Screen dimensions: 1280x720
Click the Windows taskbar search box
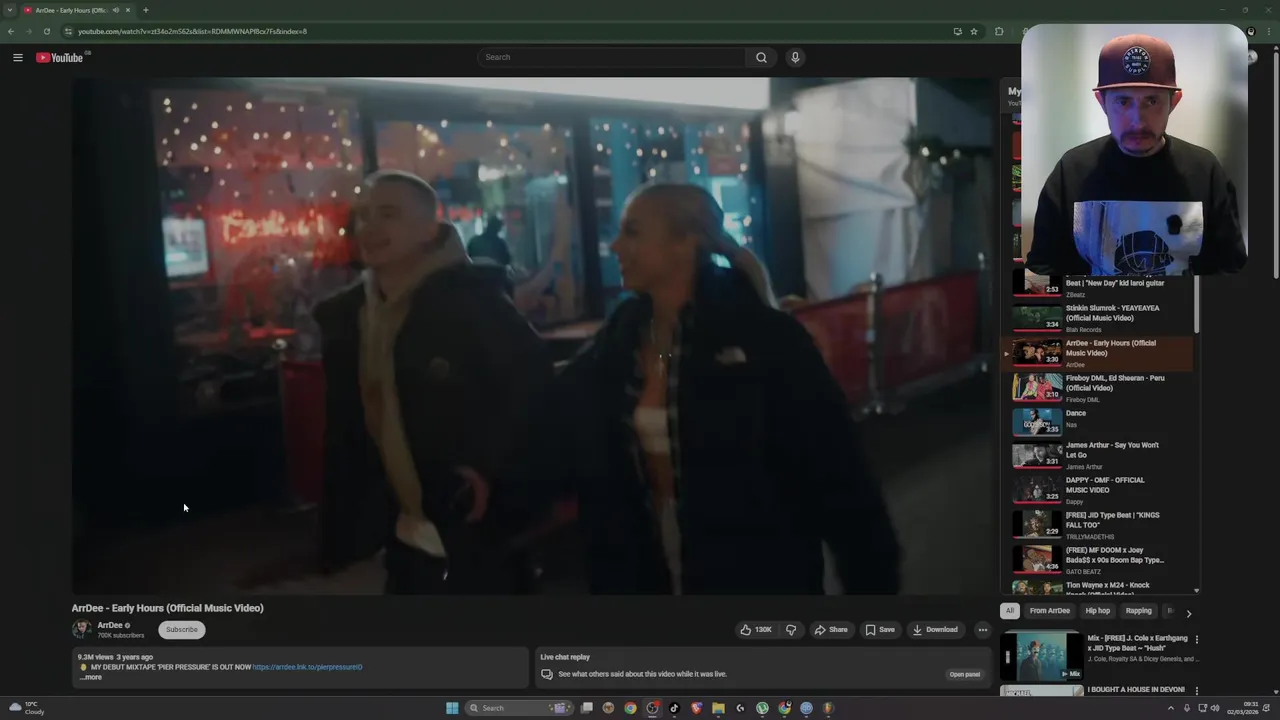pos(519,708)
